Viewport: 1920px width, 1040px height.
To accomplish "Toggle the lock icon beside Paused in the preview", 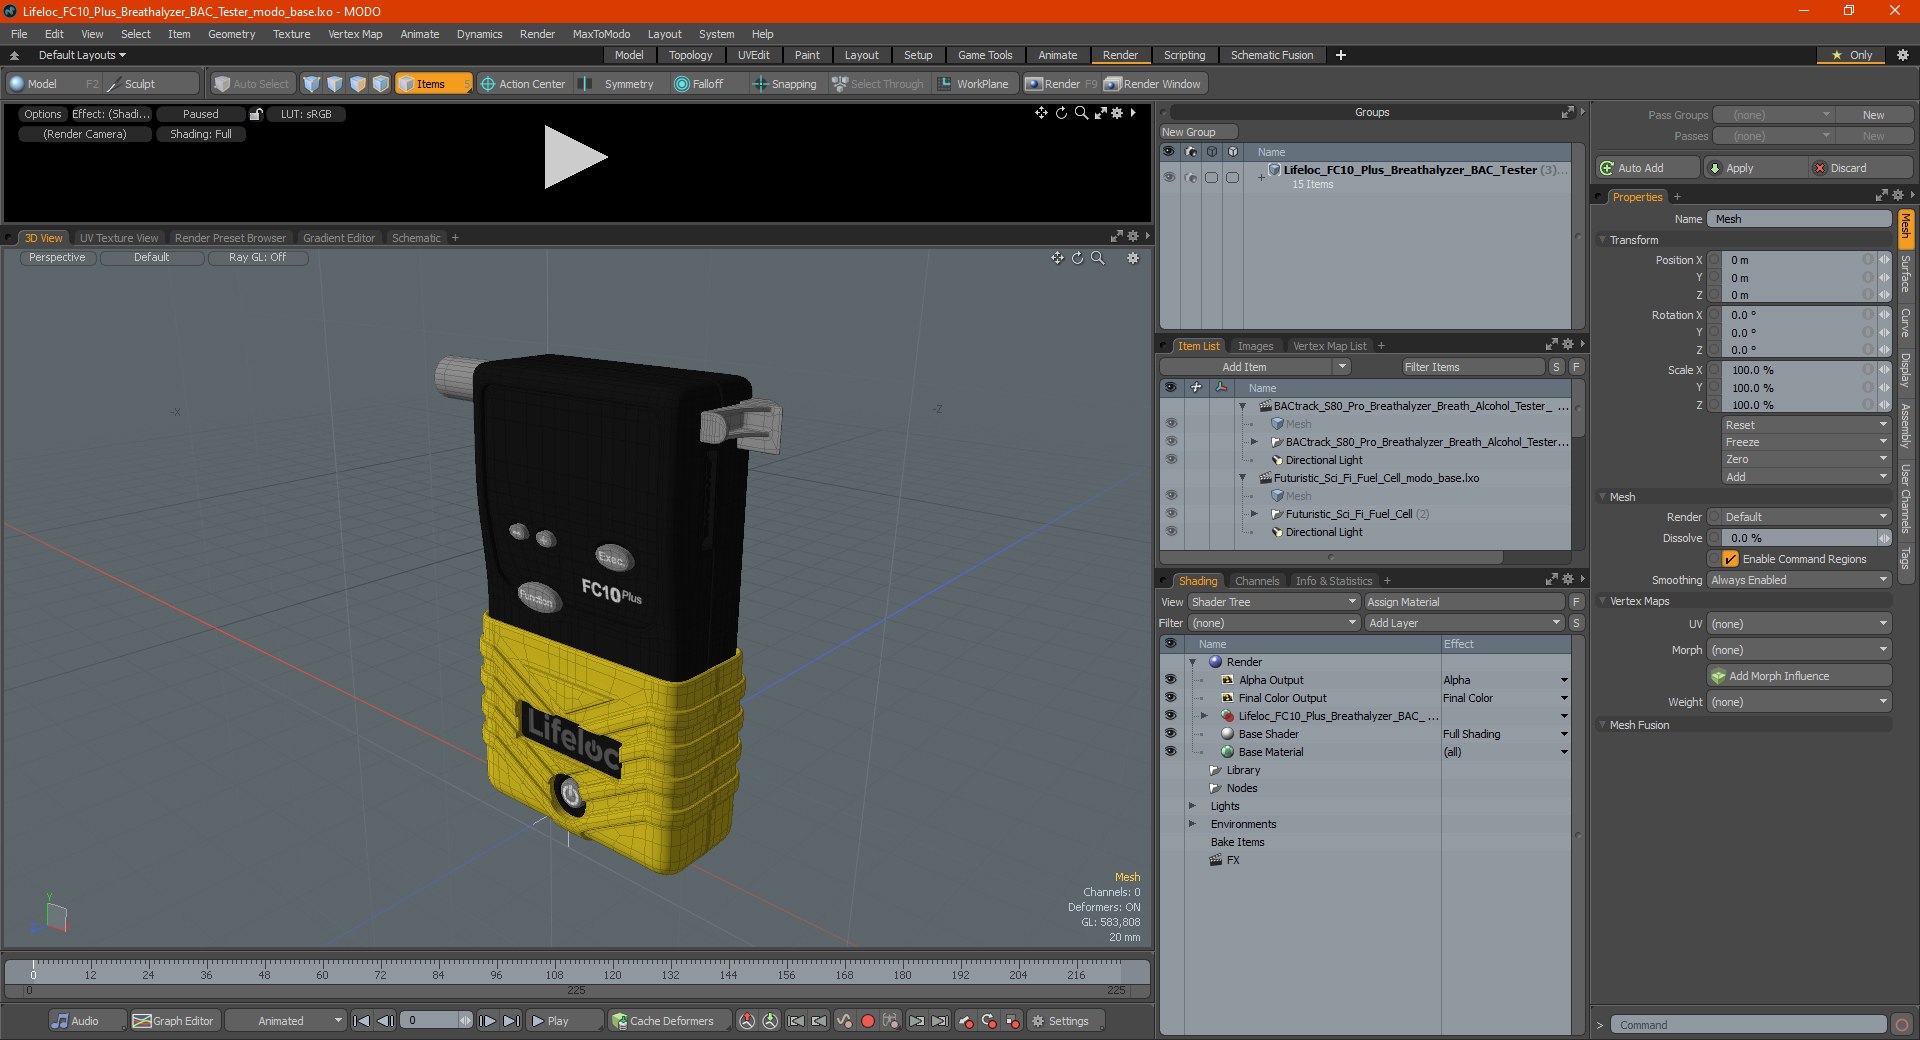I will click(256, 114).
